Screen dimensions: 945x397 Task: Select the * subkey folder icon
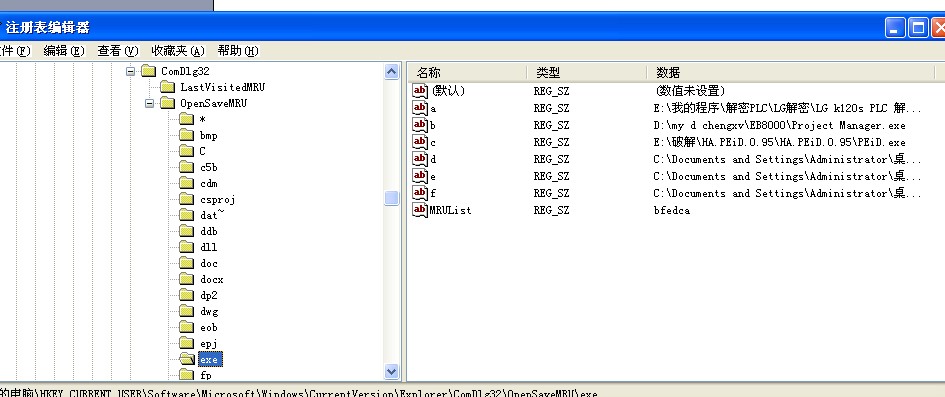coord(187,119)
